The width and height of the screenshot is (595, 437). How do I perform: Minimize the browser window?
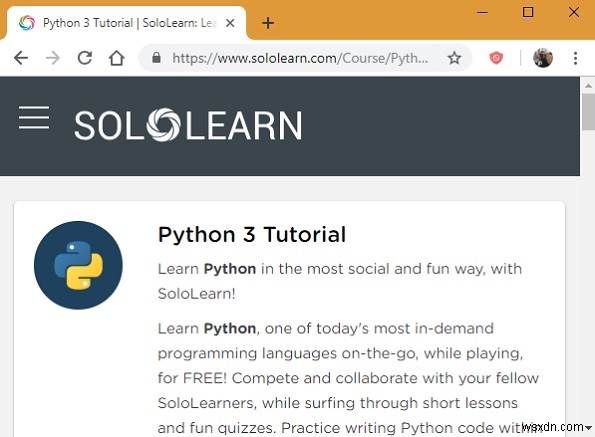tap(482, 13)
